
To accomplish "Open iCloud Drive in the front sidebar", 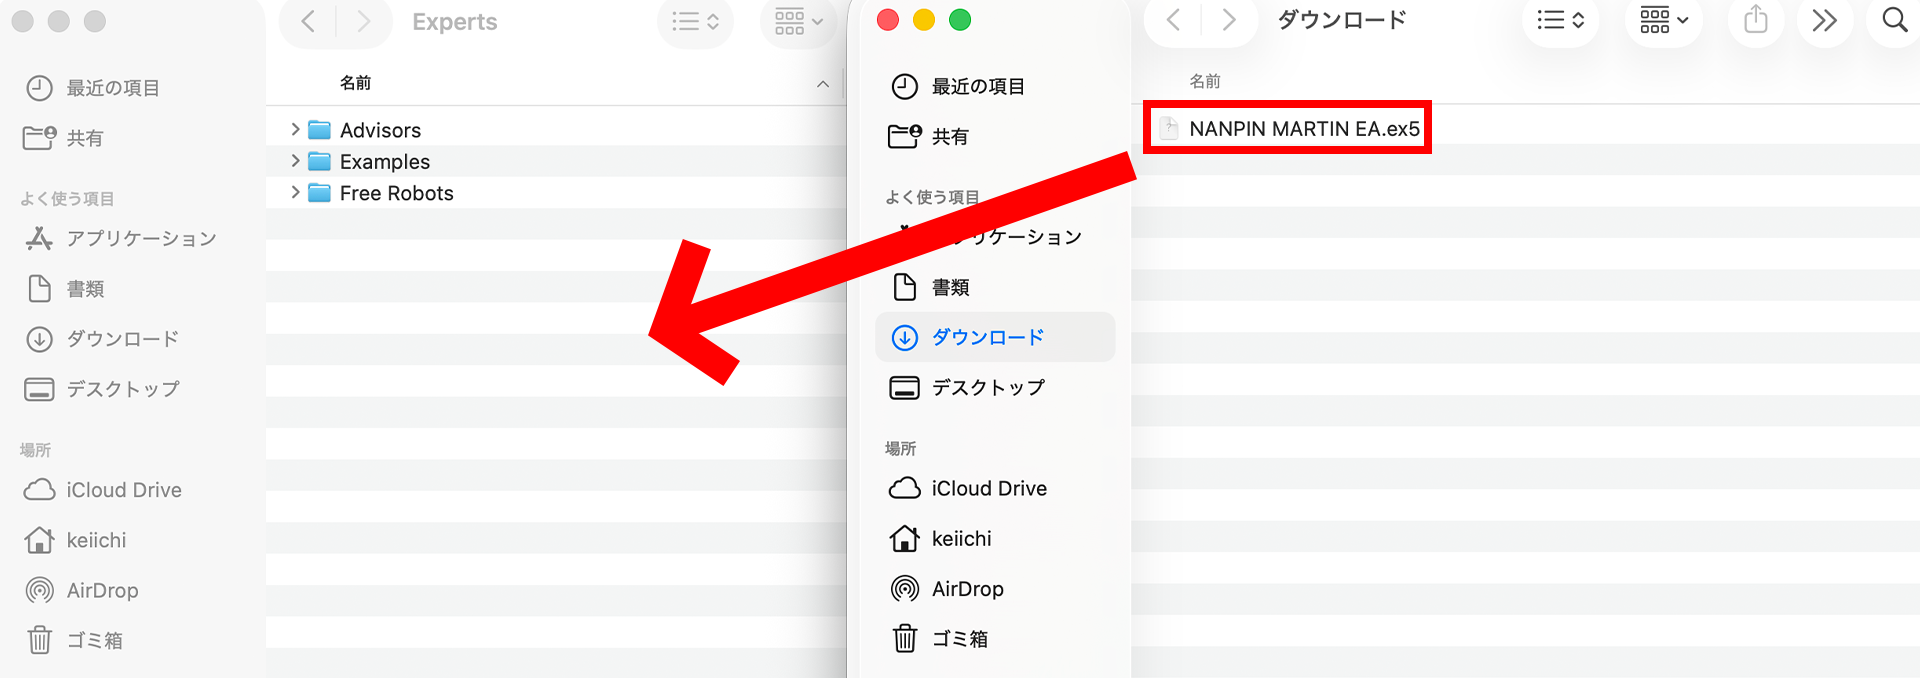I will click(x=988, y=488).
